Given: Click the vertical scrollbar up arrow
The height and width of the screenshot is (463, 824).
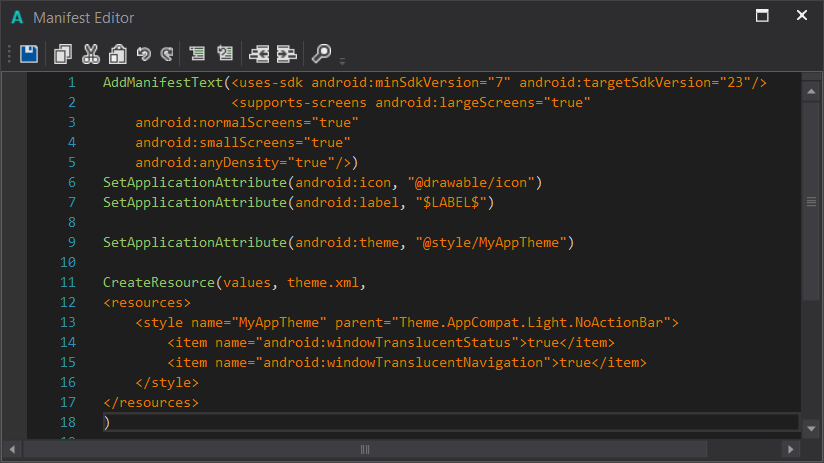Looking at the screenshot, I should (x=811, y=91).
